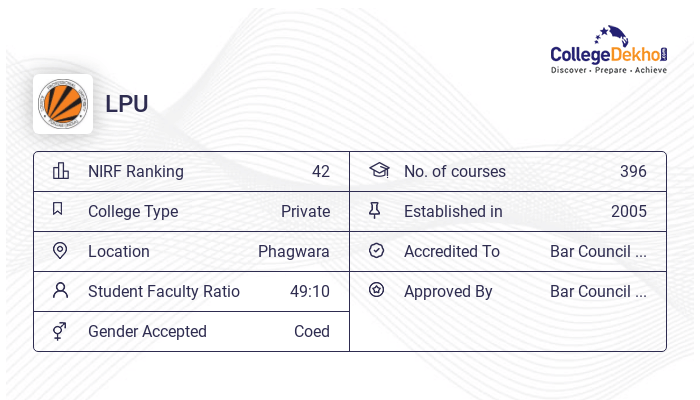
Task: Click the Established in year 2005
Action: [x=629, y=211]
